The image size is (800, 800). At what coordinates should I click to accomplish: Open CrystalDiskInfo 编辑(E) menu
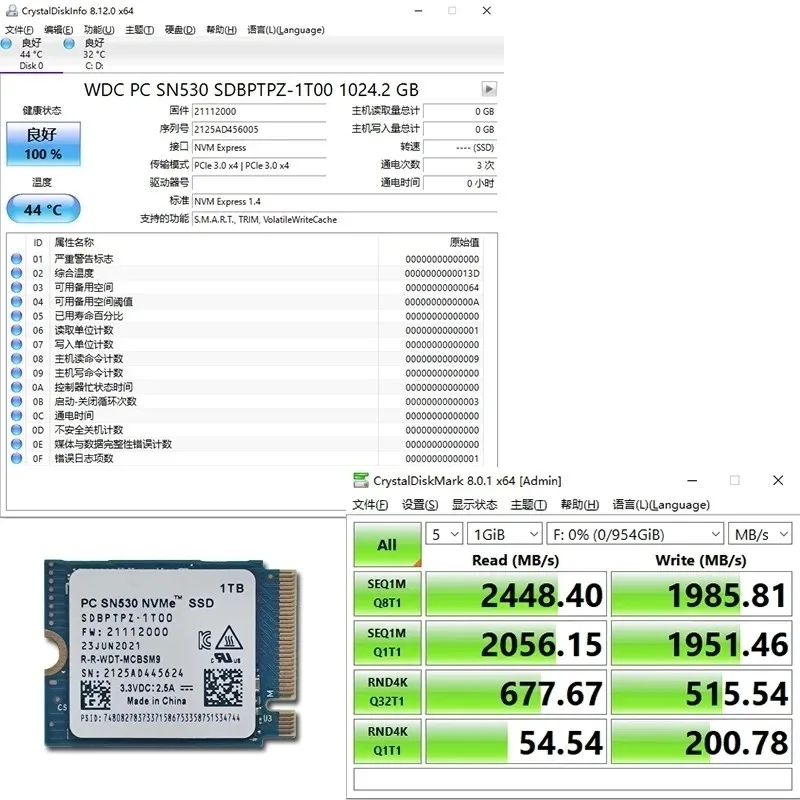pyautogui.click(x=59, y=30)
